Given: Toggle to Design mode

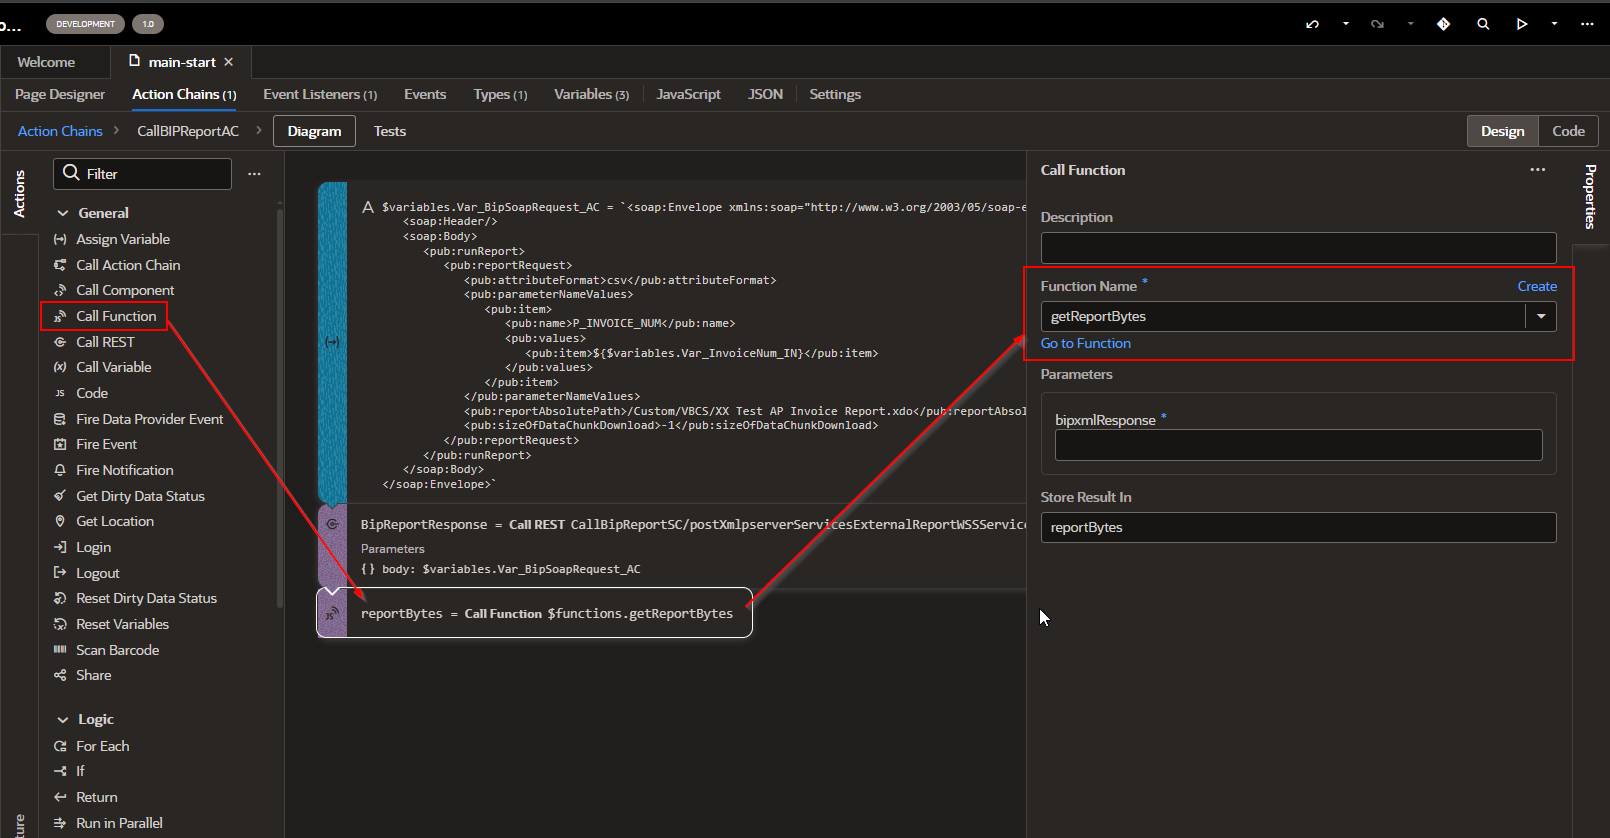Looking at the screenshot, I should pos(1502,131).
